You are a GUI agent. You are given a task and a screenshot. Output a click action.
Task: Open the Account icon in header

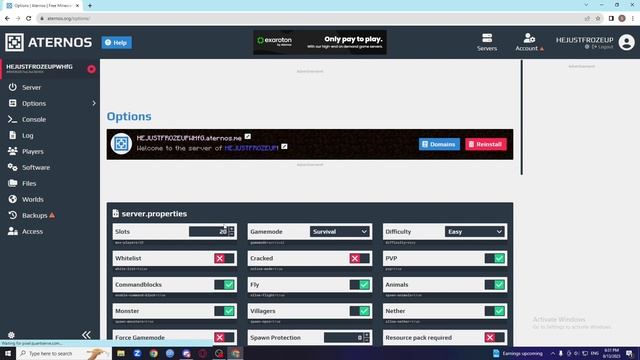coord(529,42)
